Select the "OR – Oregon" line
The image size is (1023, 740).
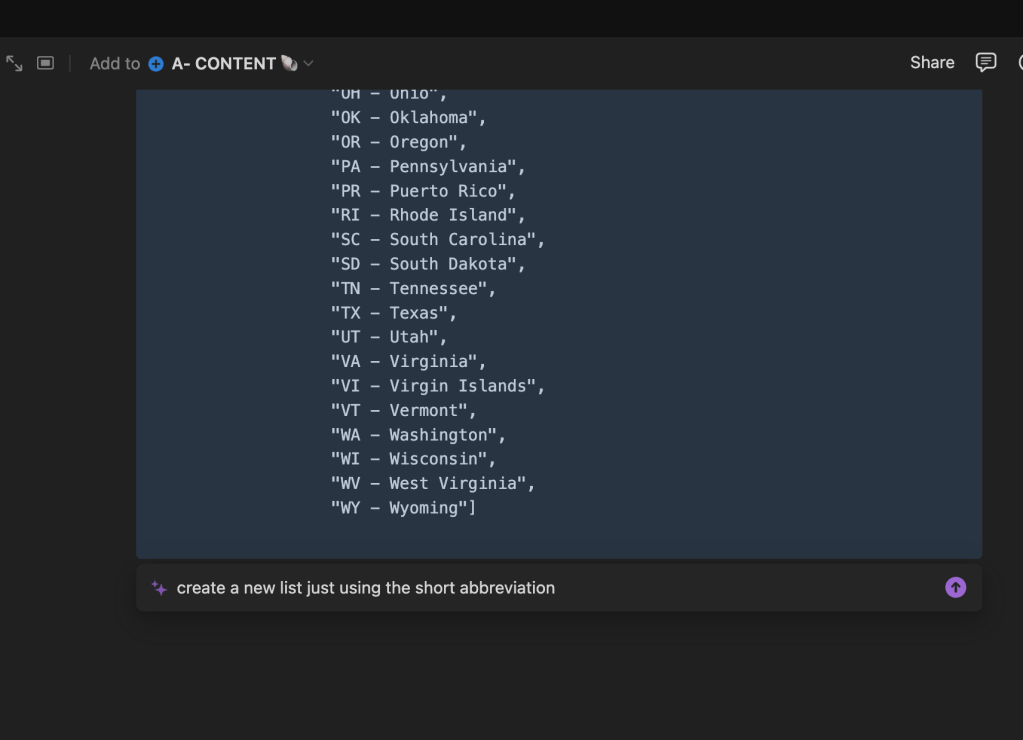click(x=399, y=142)
